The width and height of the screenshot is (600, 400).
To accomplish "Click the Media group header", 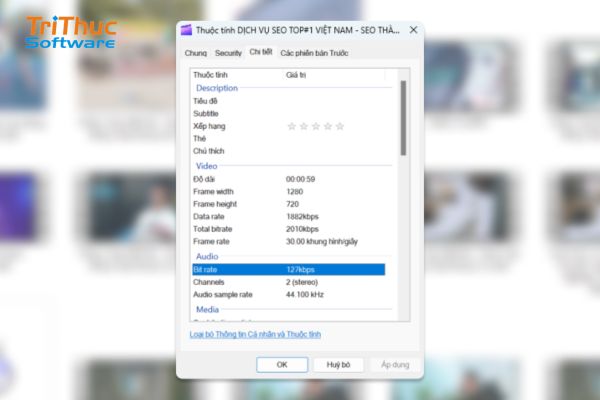I will (207, 309).
